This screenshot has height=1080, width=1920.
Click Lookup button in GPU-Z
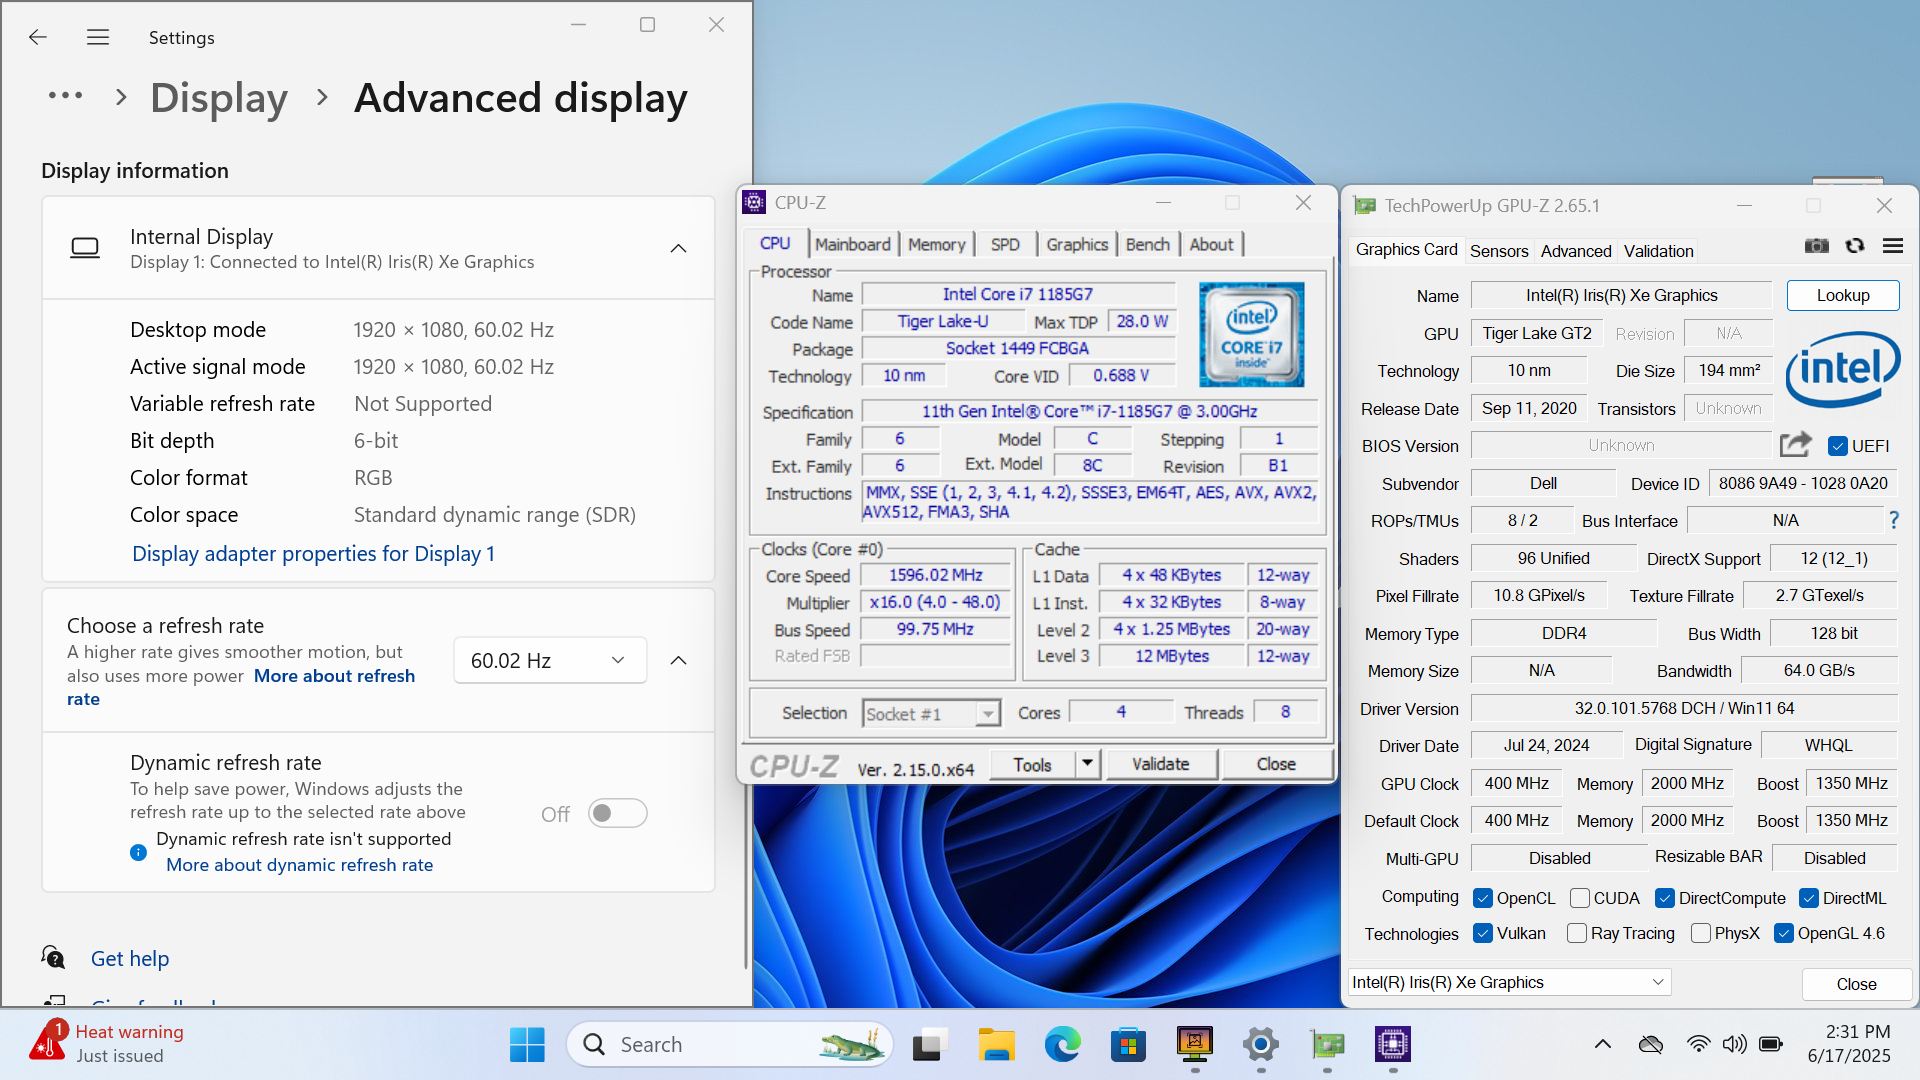[x=1842, y=295]
